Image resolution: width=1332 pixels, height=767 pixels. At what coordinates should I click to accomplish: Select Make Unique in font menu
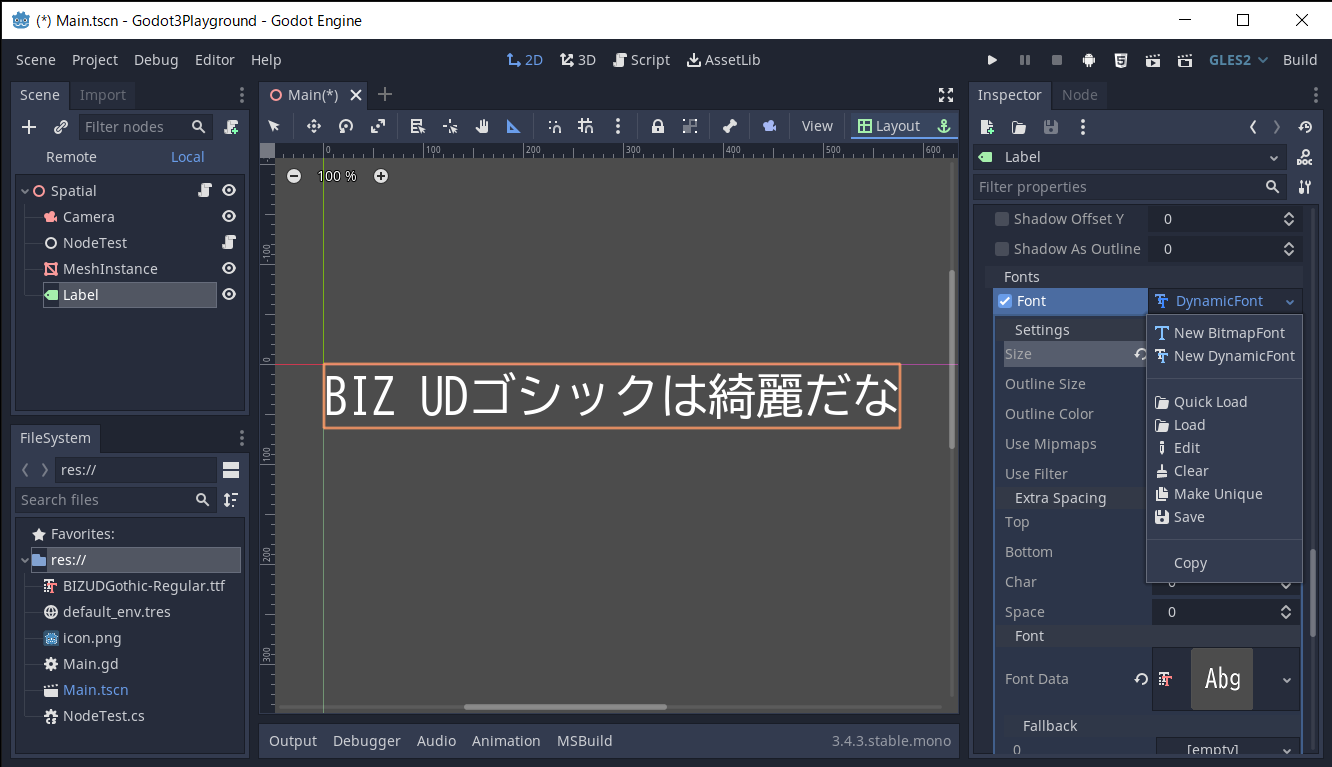point(1217,494)
